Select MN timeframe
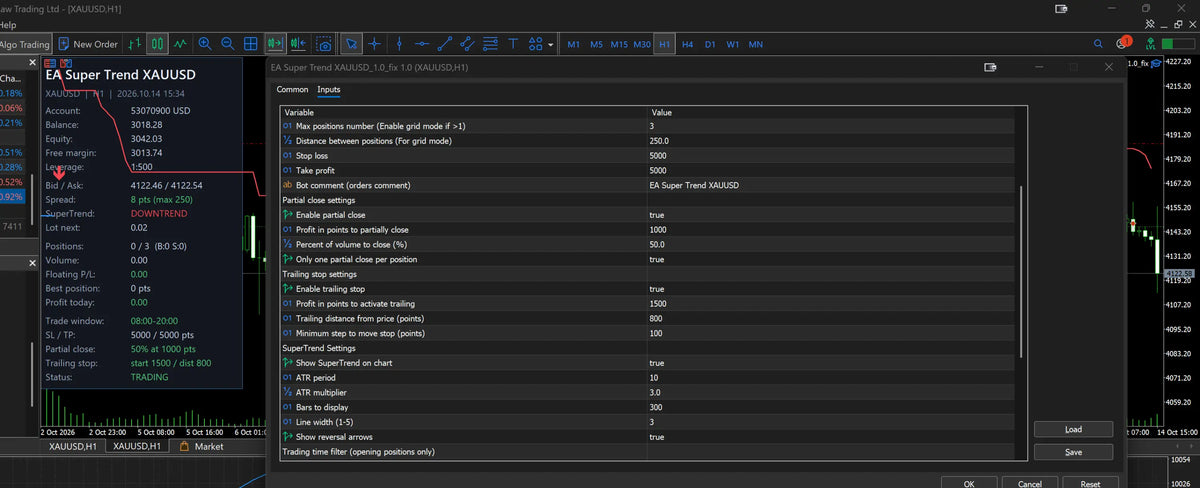 click(x=756, y=45)
